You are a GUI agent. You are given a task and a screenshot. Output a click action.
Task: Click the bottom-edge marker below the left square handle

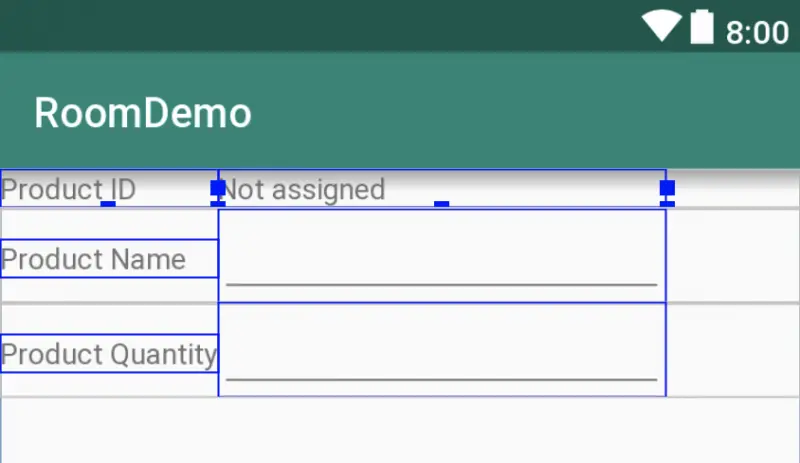[x=218, y=204]
